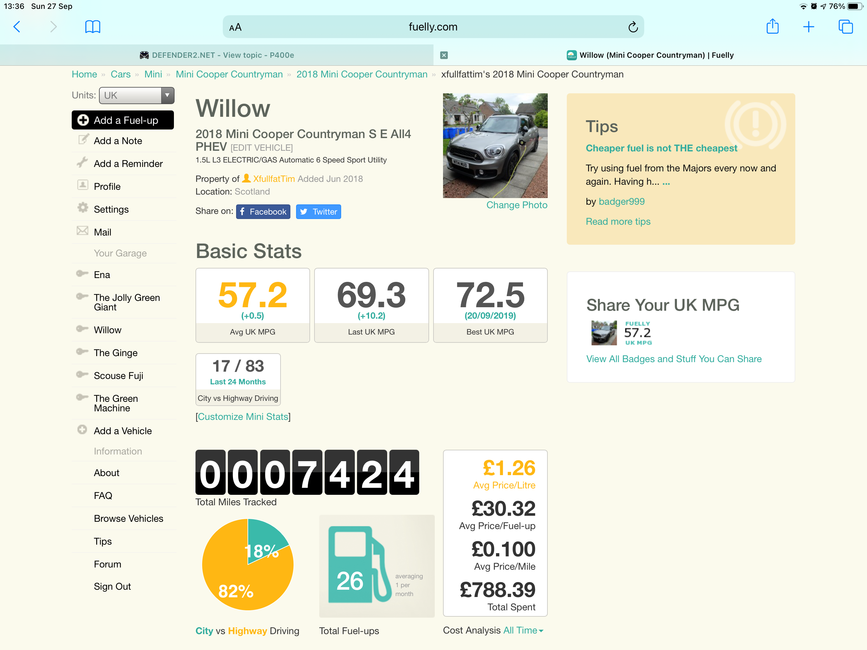Select The Jolly Green Giant vehicle
The width and height of the screenshot is (867, 650).
tap(127, 302)
